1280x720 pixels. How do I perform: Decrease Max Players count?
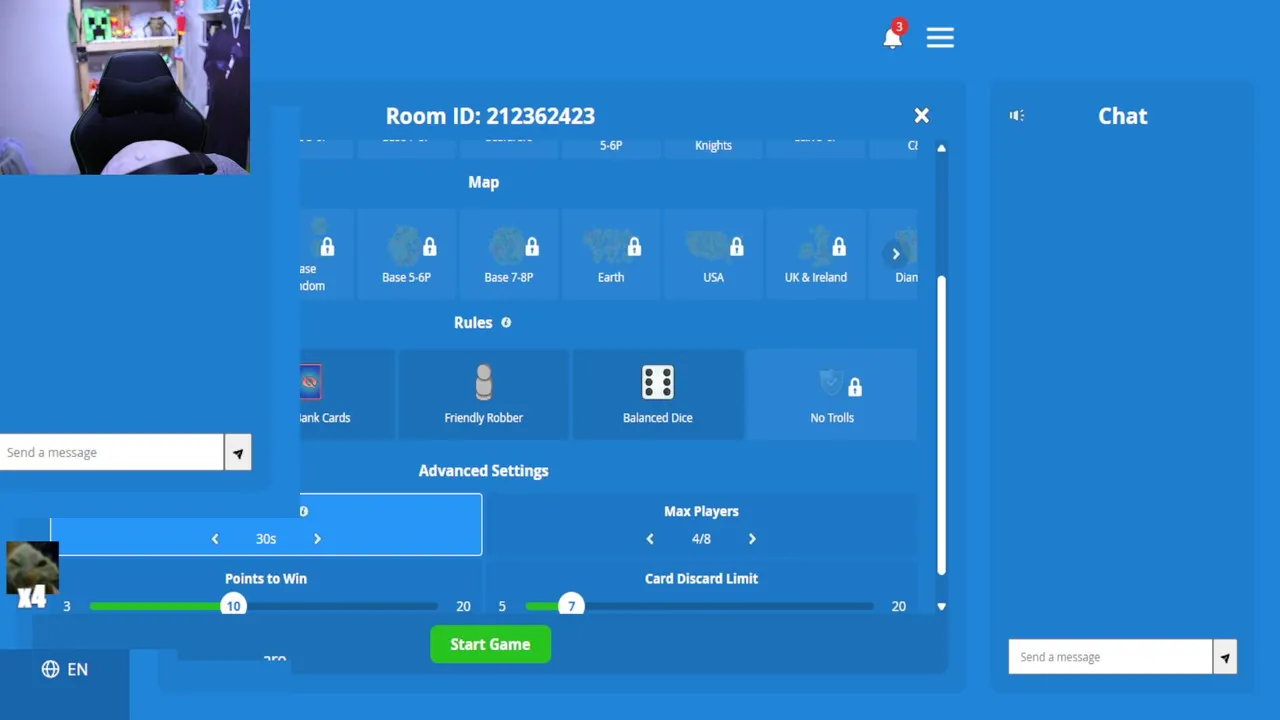650,539
